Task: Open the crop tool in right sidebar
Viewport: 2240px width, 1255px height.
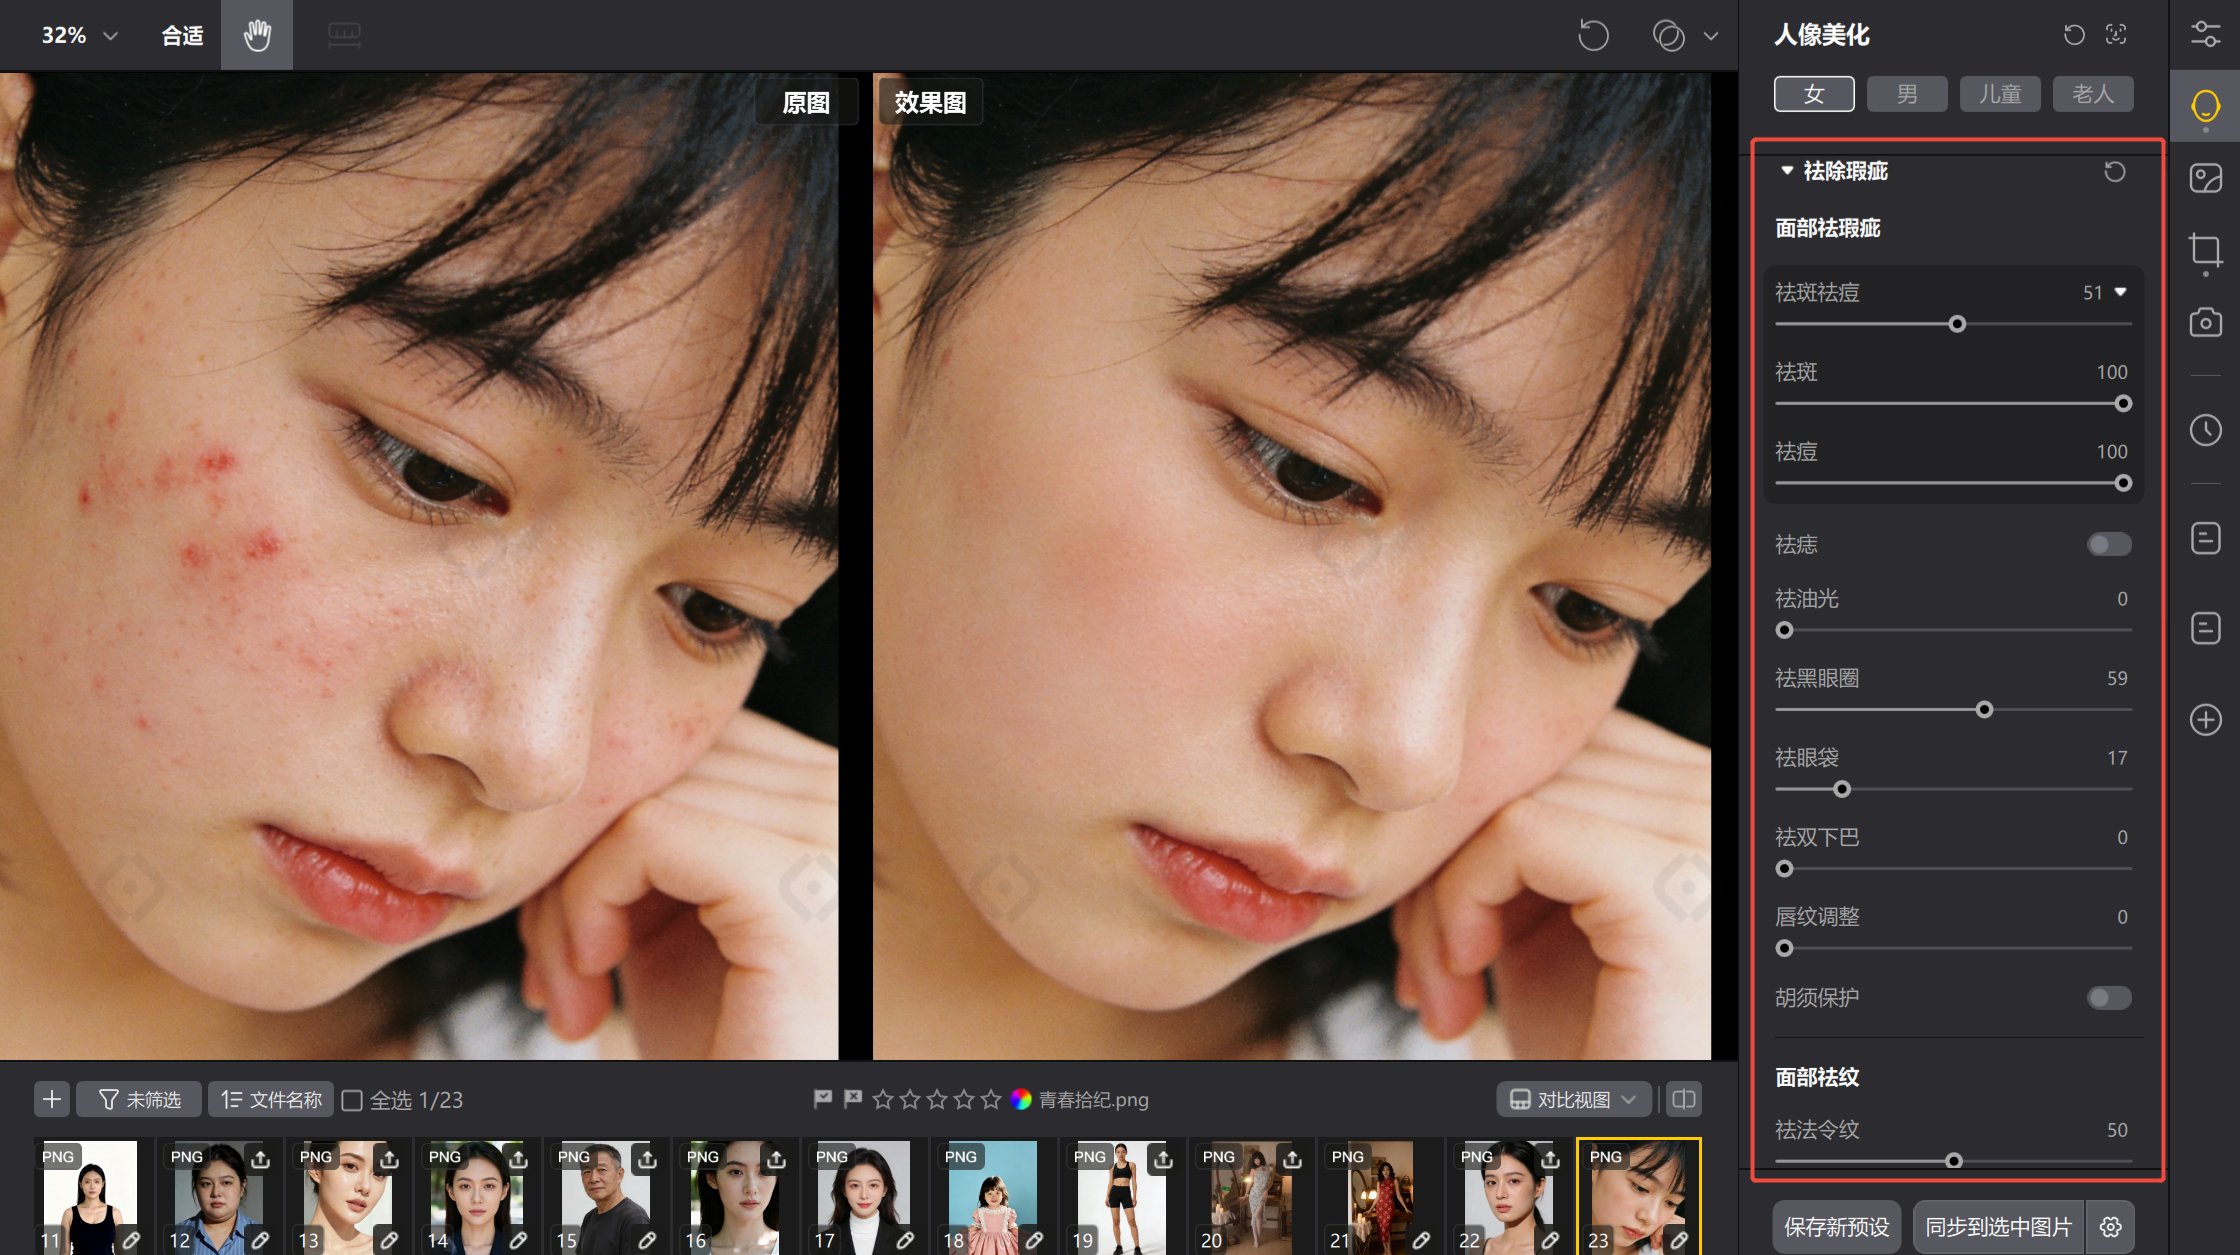Action: (2205, 249)
